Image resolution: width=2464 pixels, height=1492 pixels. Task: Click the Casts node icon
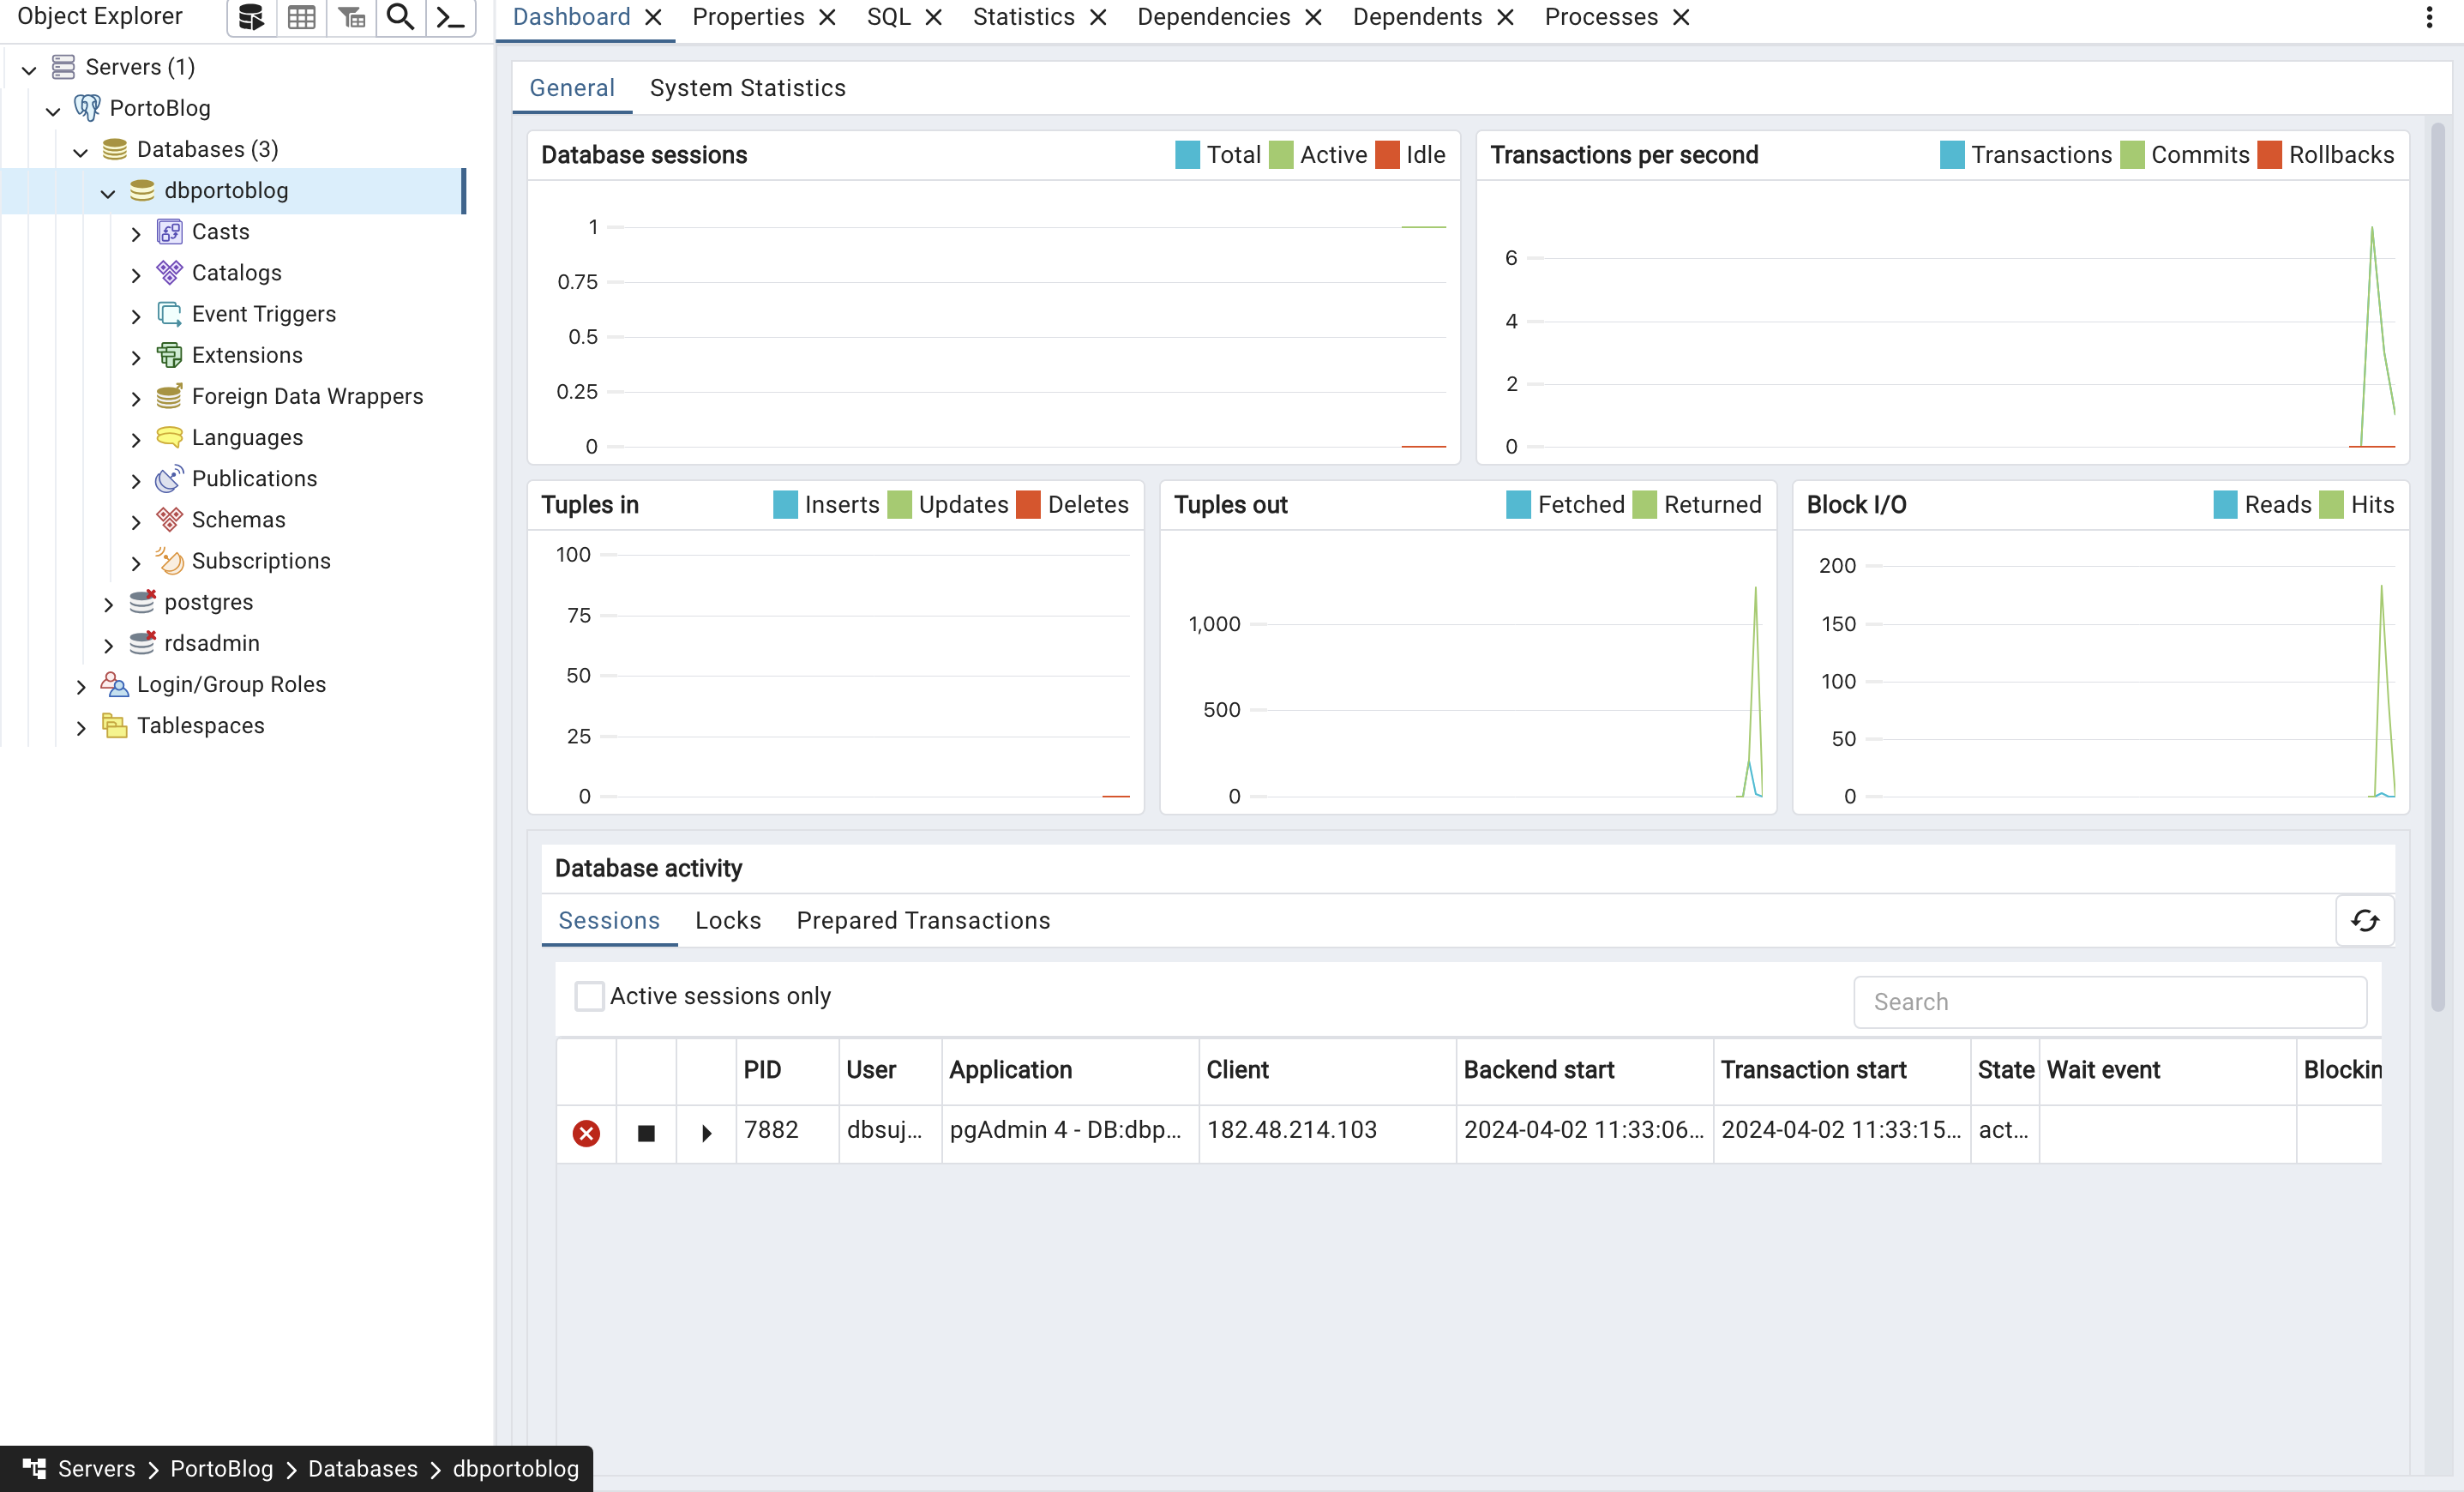pyautogui.click(x=170, y=232)
